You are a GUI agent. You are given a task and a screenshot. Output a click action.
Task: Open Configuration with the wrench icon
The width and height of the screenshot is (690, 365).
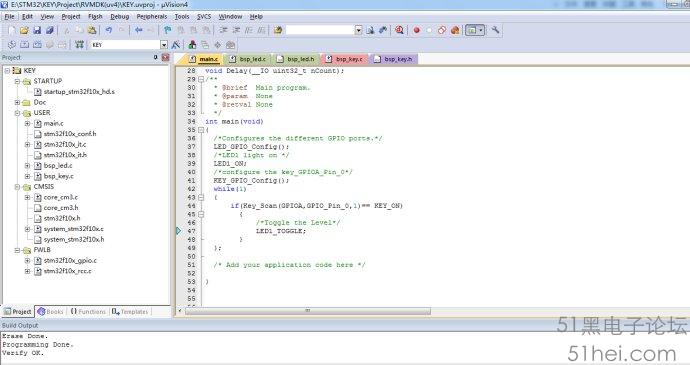495,30
